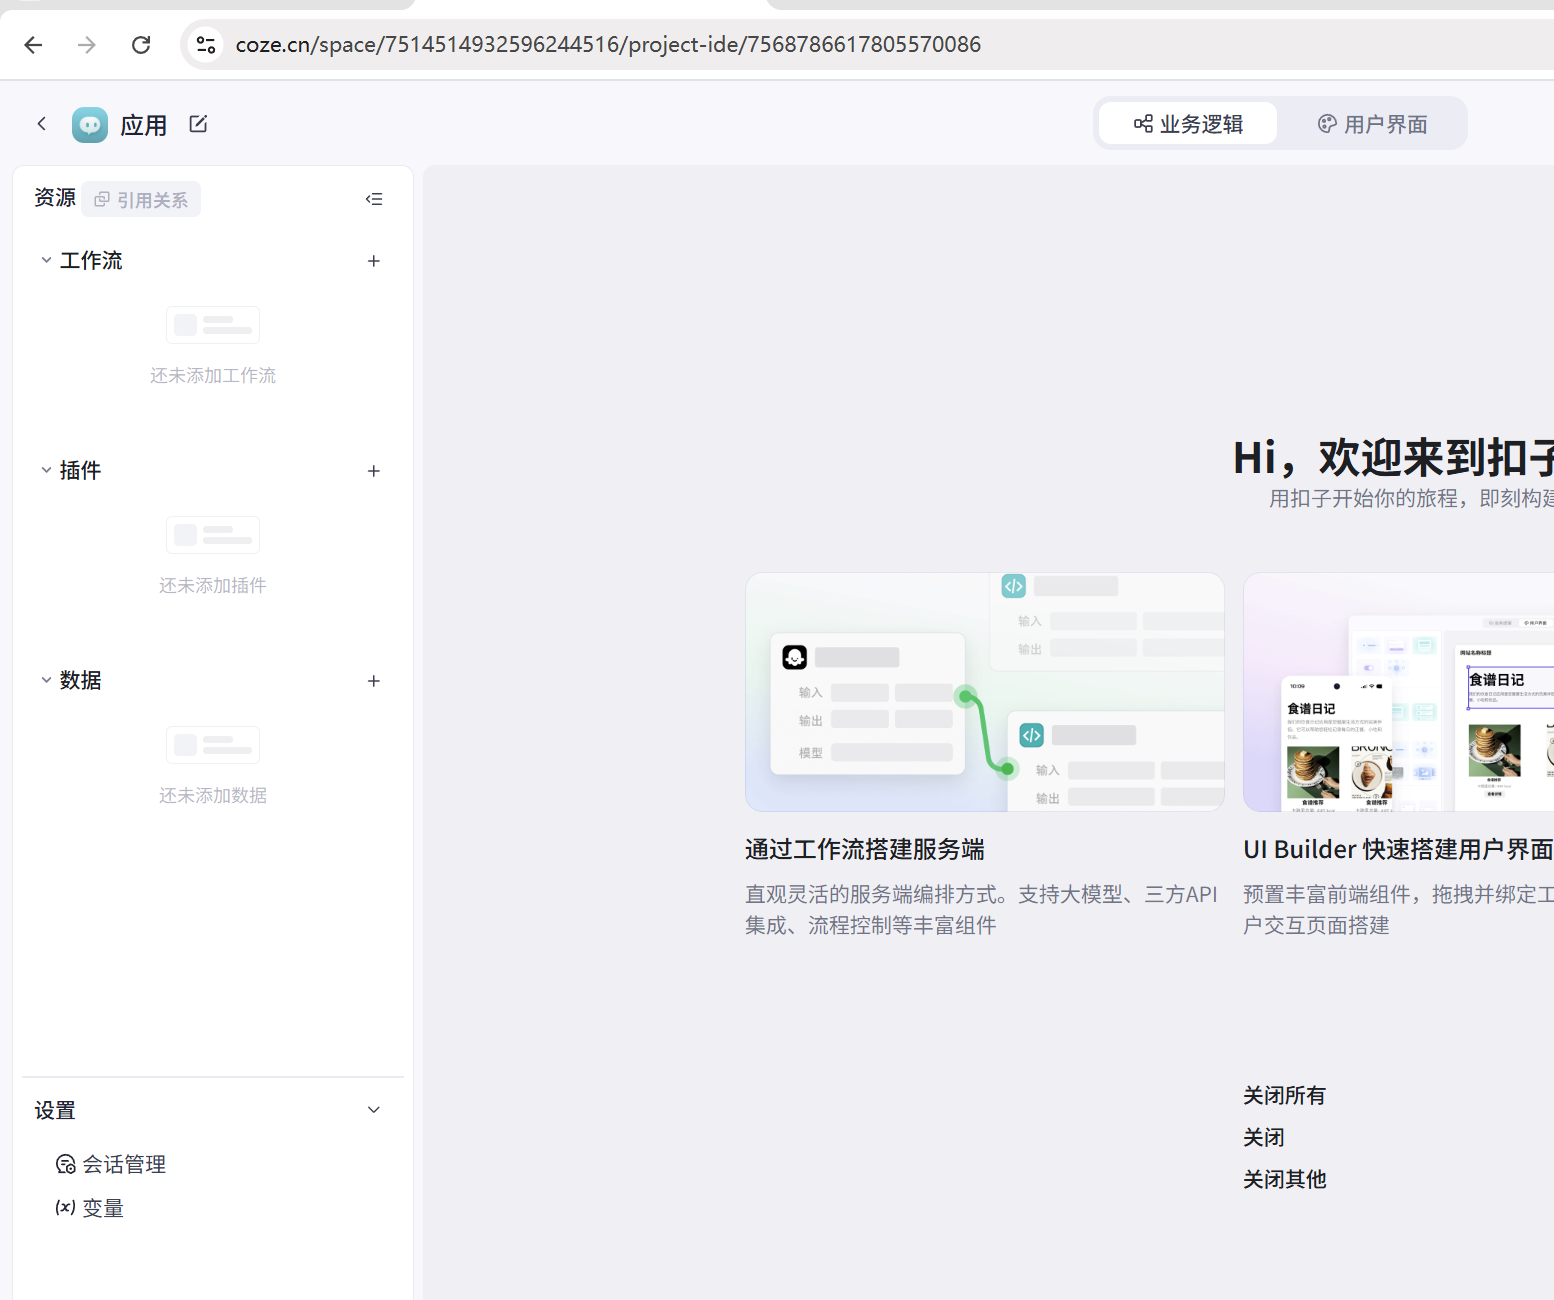Click the browser refresh icon
1554x1300 pixels.
tap(140, 44)
